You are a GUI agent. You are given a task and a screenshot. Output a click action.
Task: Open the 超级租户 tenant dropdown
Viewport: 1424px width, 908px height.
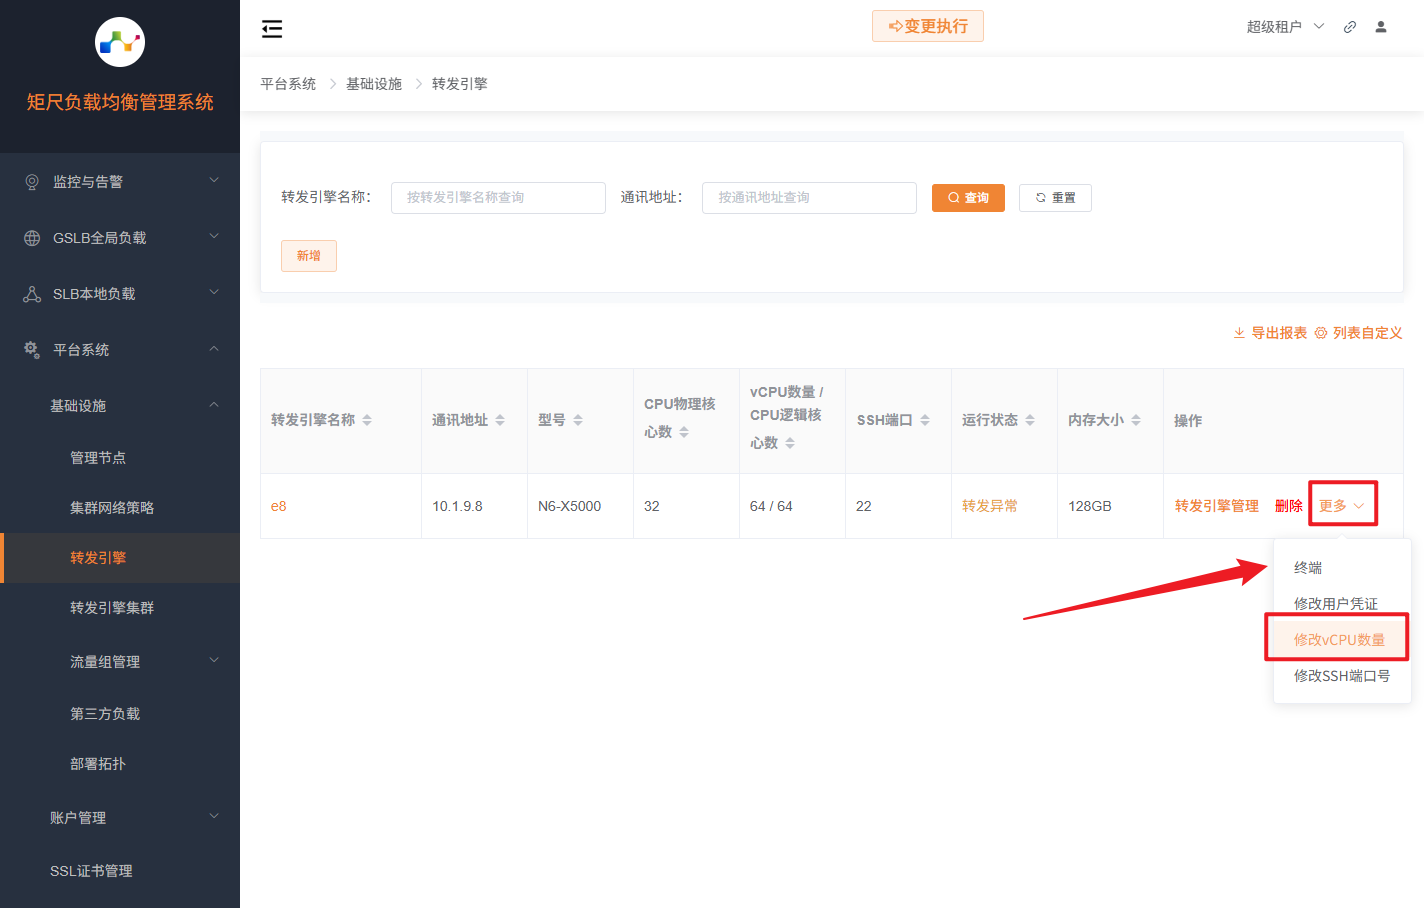coord(1283,27)
